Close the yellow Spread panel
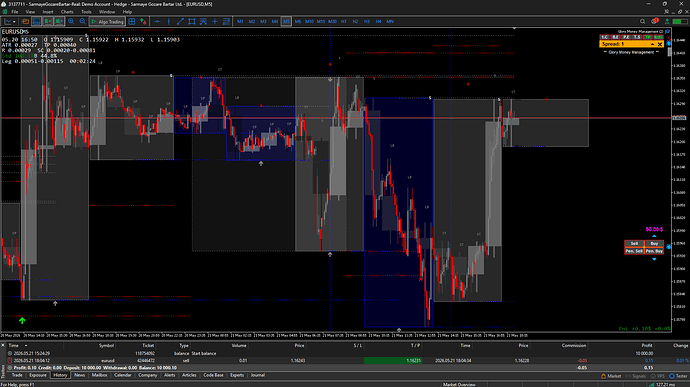Image resolution: width=690 pixels, height=387 pixels. [660, 44]
